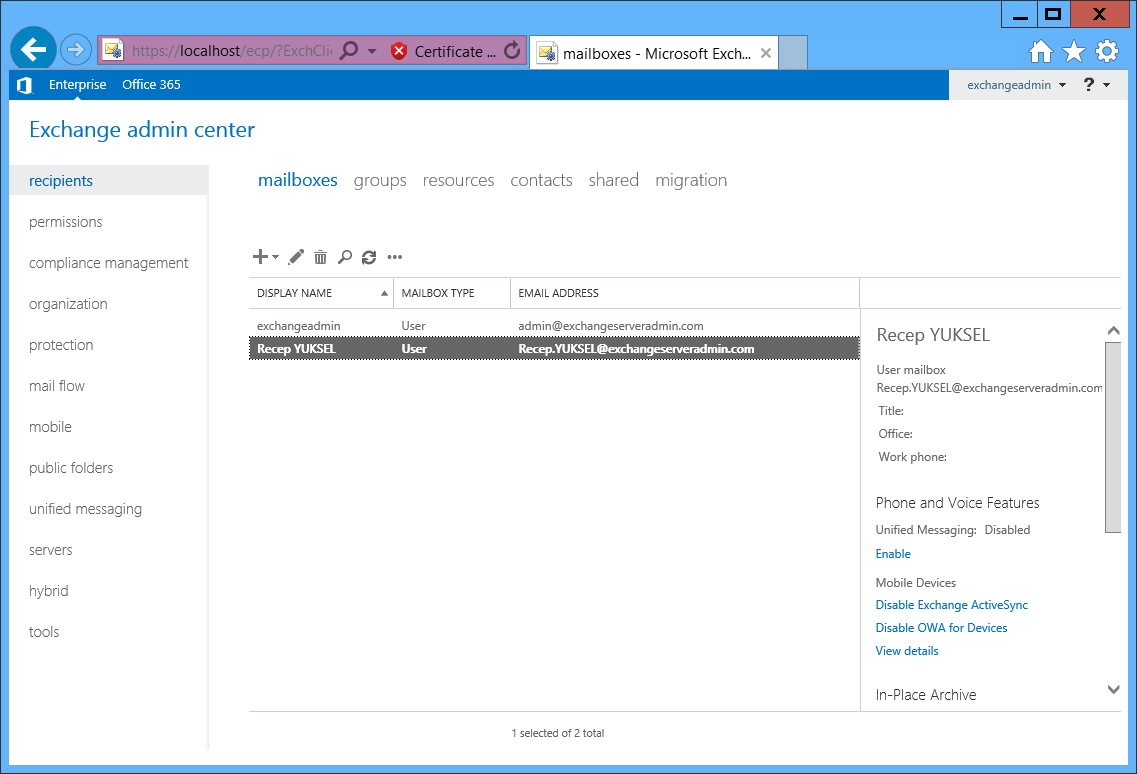Image resolution: width=1137 pixels, height=774 pixels.
Task: Switch to the migration tab
Action: click(691, 181)
